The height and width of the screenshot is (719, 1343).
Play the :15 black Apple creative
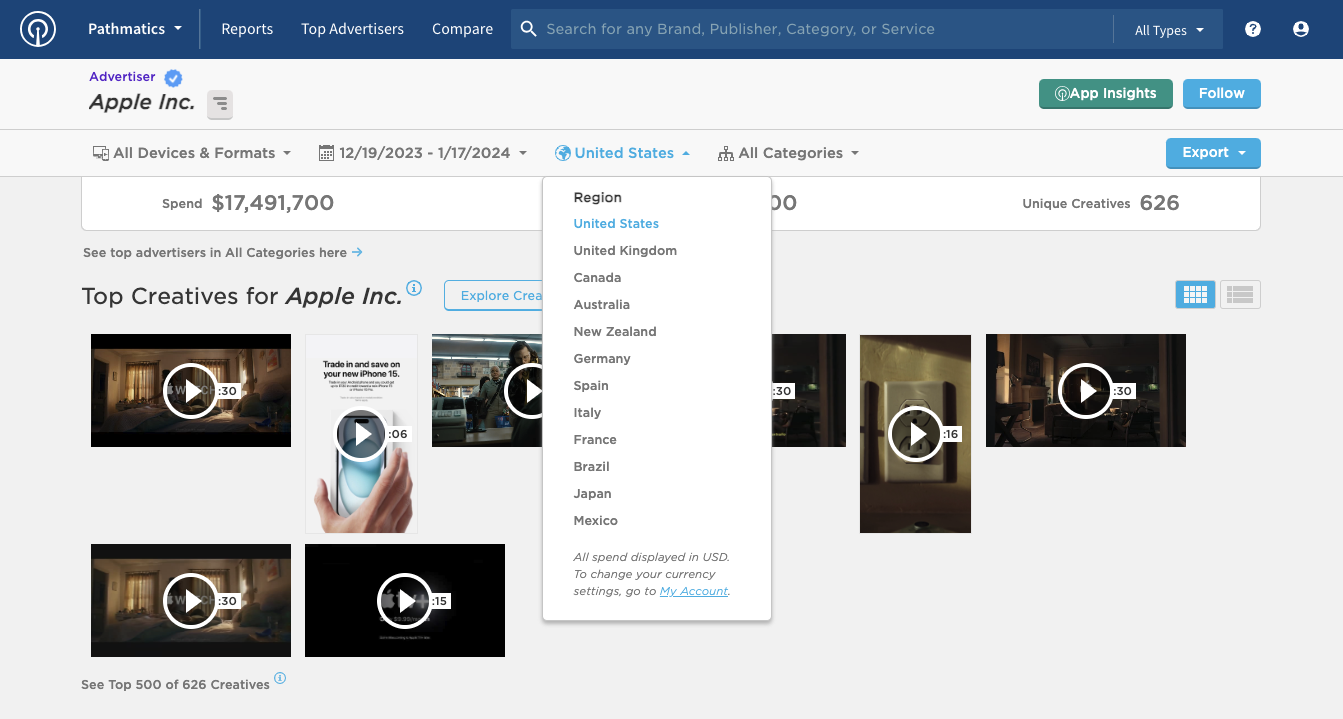pos(405,601)
